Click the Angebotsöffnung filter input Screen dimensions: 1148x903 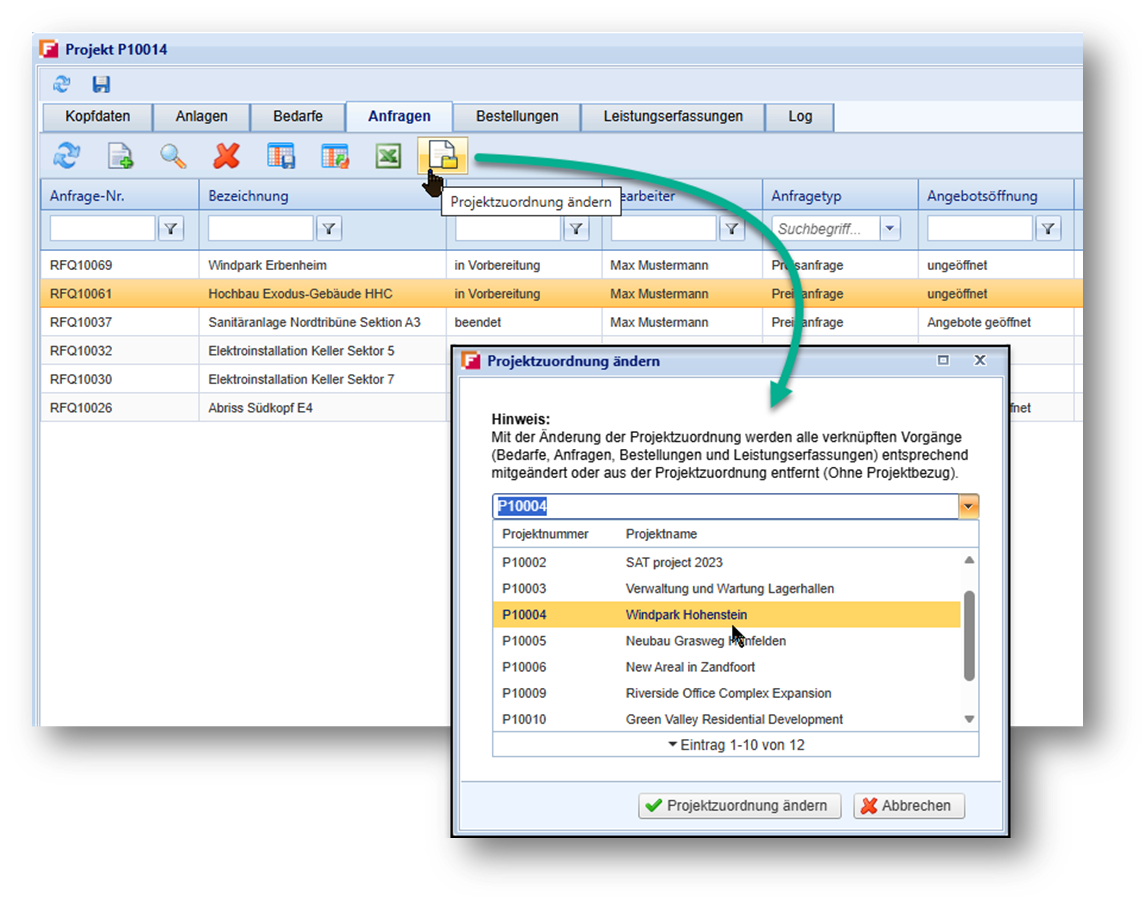point(980,228)
